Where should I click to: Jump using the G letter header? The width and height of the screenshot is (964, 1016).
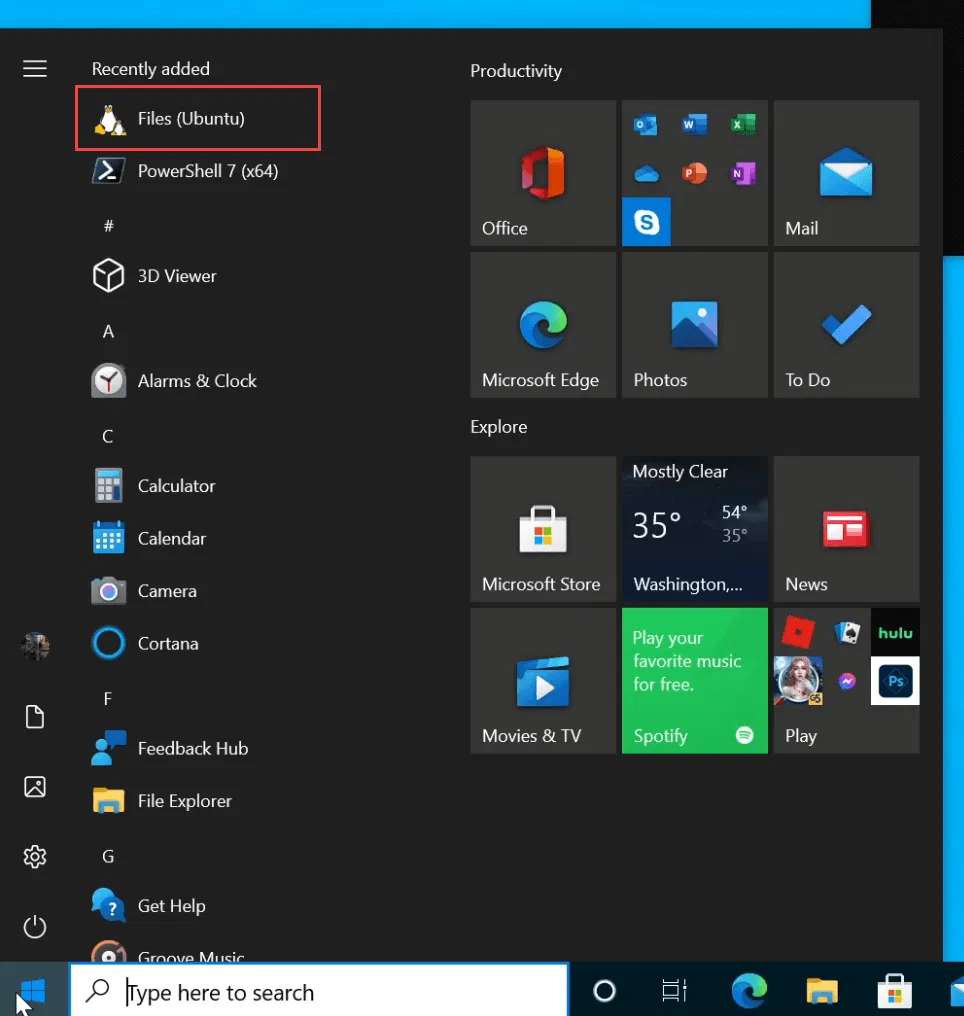point(108,857)
